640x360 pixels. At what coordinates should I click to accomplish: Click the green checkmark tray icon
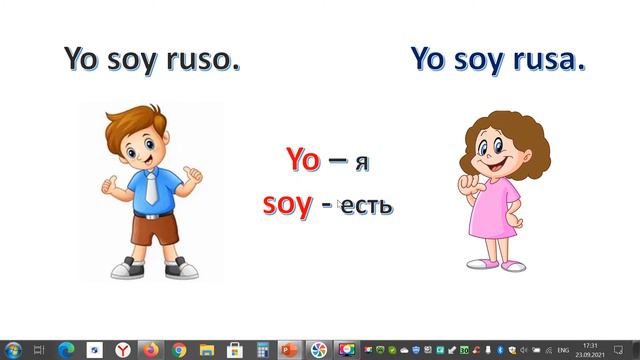(392, 350)
